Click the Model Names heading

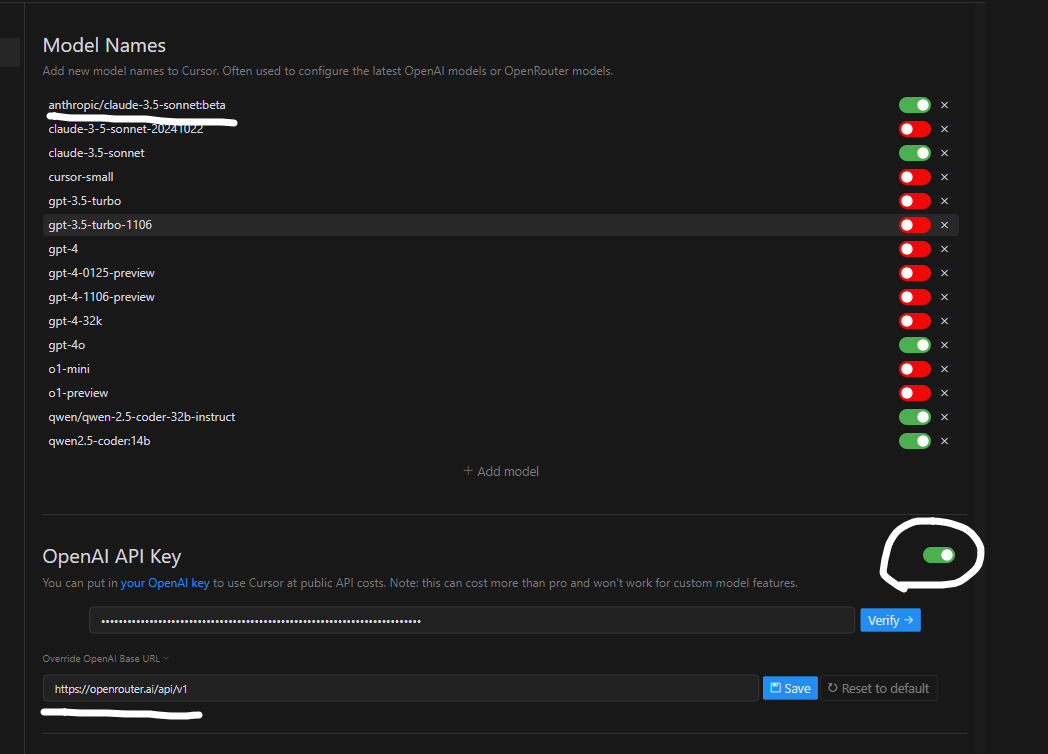click(104, 45)
